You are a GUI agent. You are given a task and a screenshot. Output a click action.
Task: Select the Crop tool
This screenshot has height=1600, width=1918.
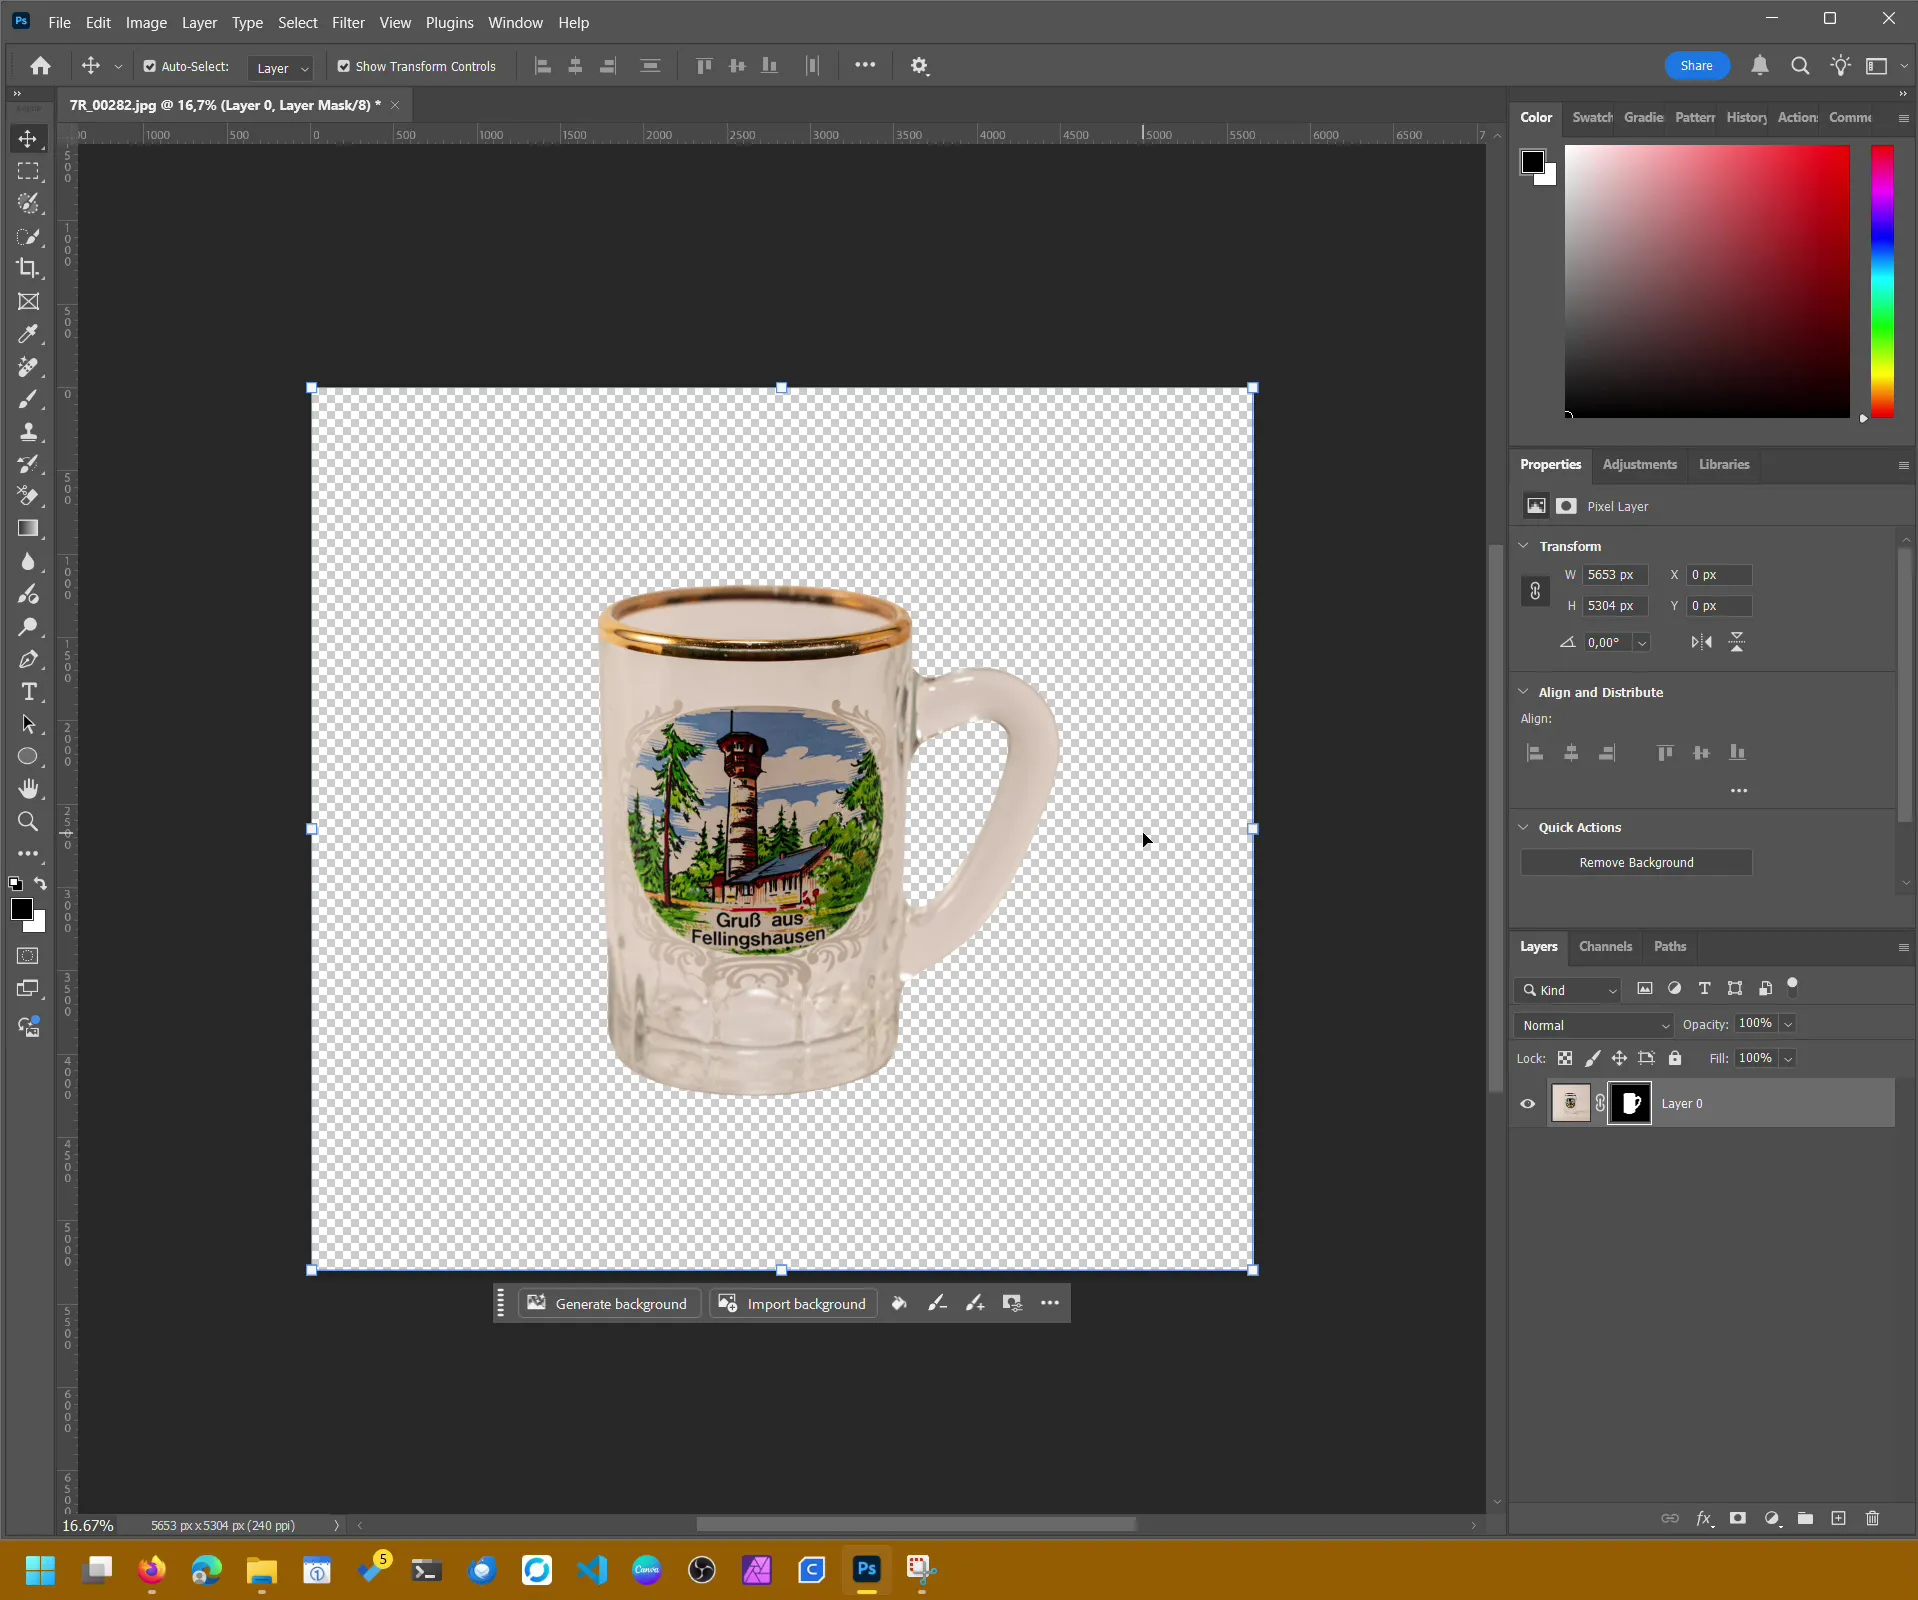(x=28, y=268)
